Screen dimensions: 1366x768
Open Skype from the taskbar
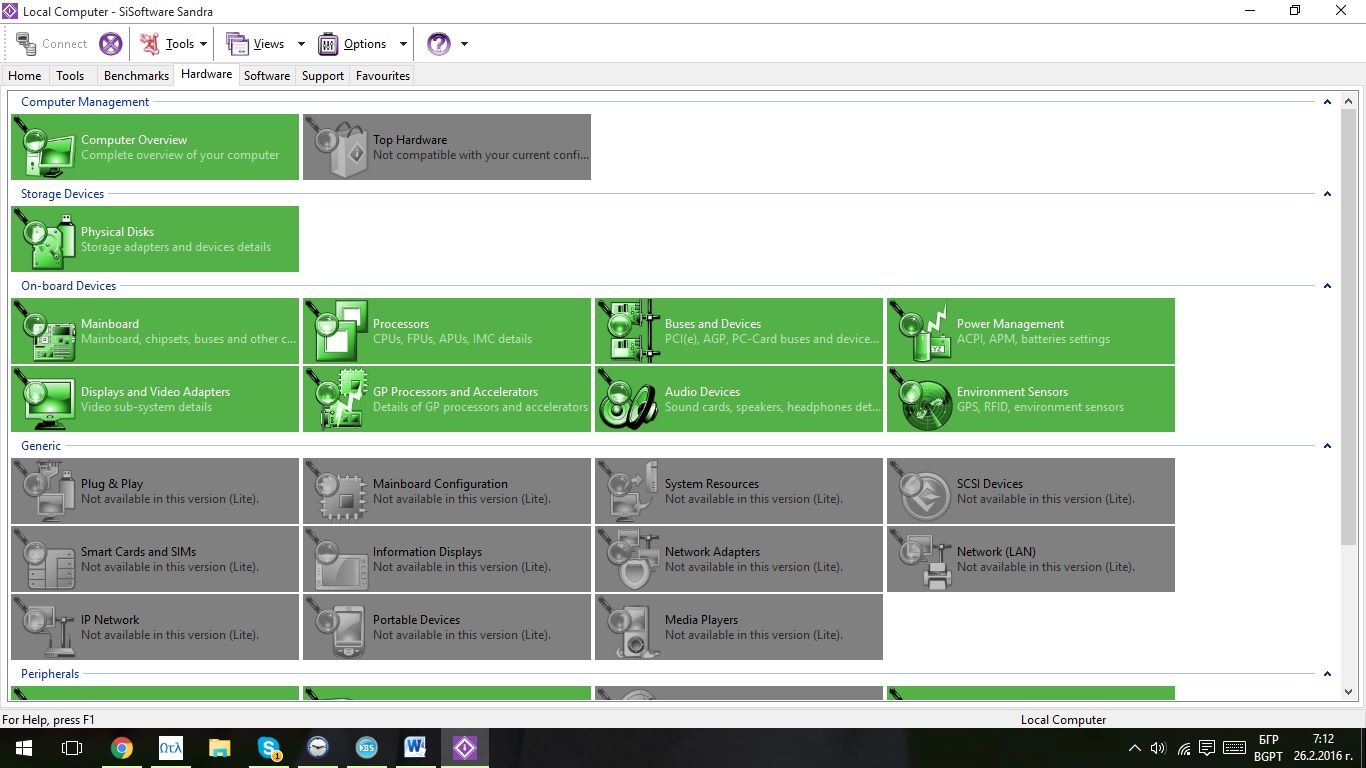pyautogui.click(x=268, y=748)
